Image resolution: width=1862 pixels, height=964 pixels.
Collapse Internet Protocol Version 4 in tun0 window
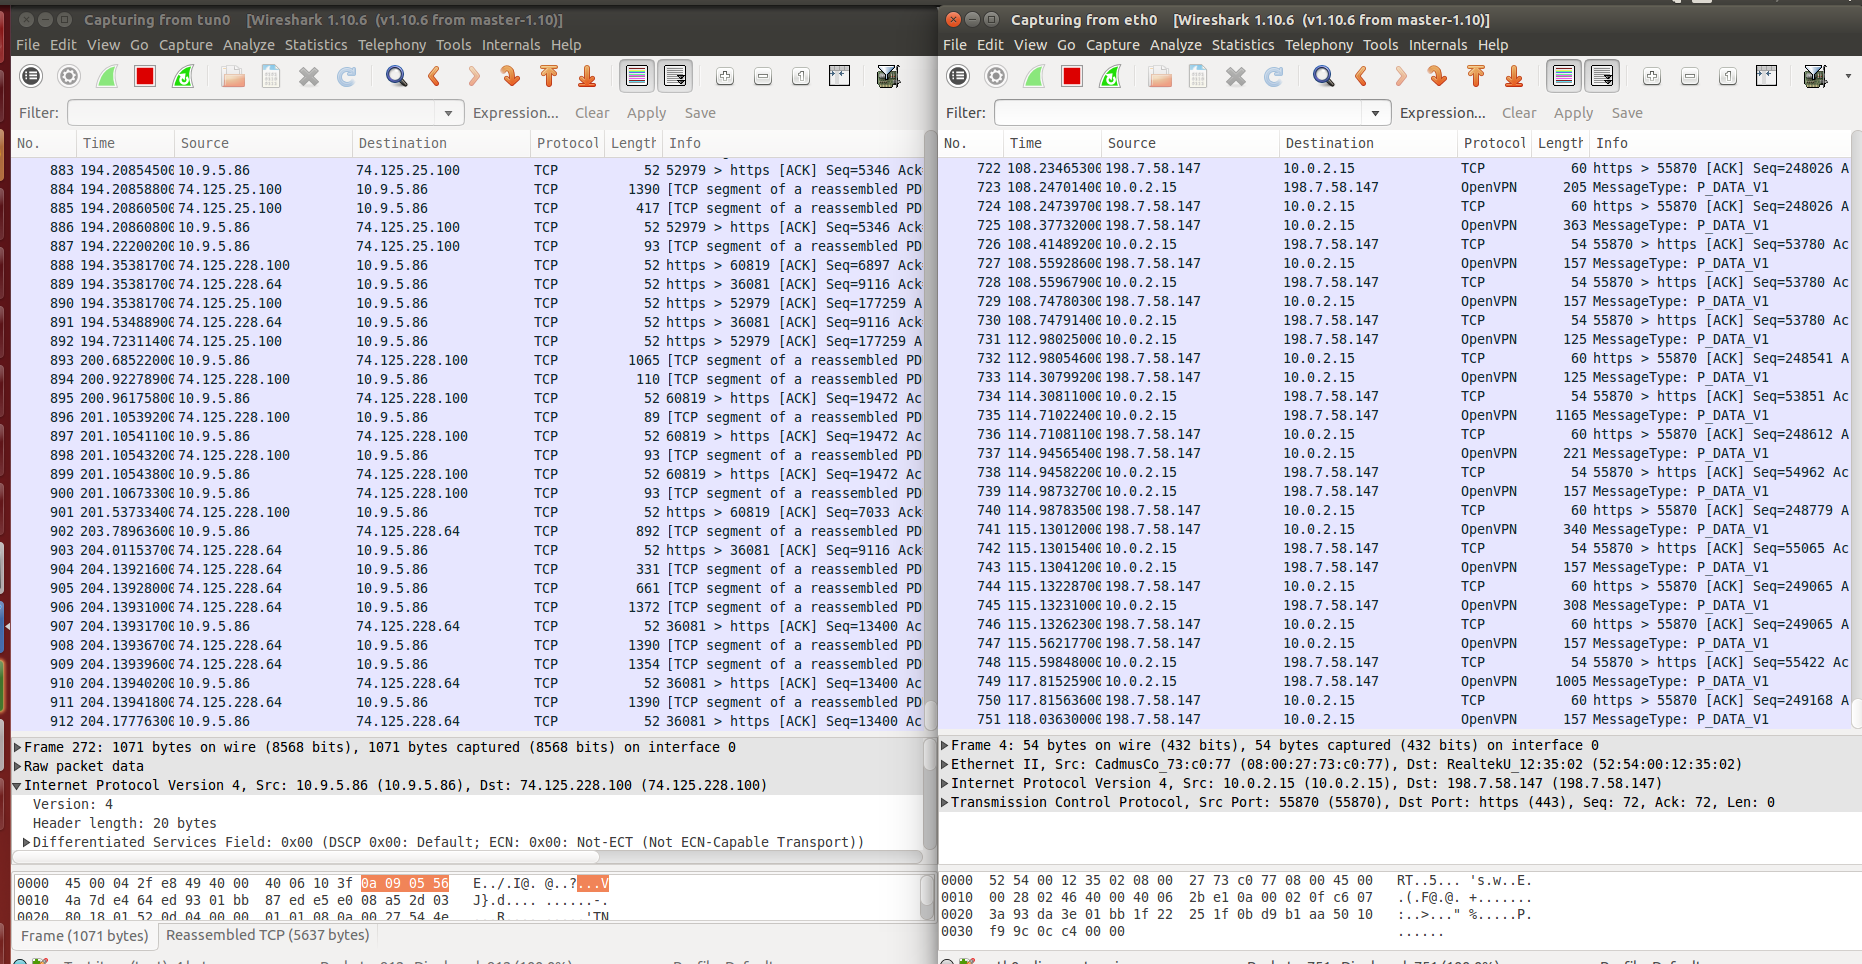[18, 785]
